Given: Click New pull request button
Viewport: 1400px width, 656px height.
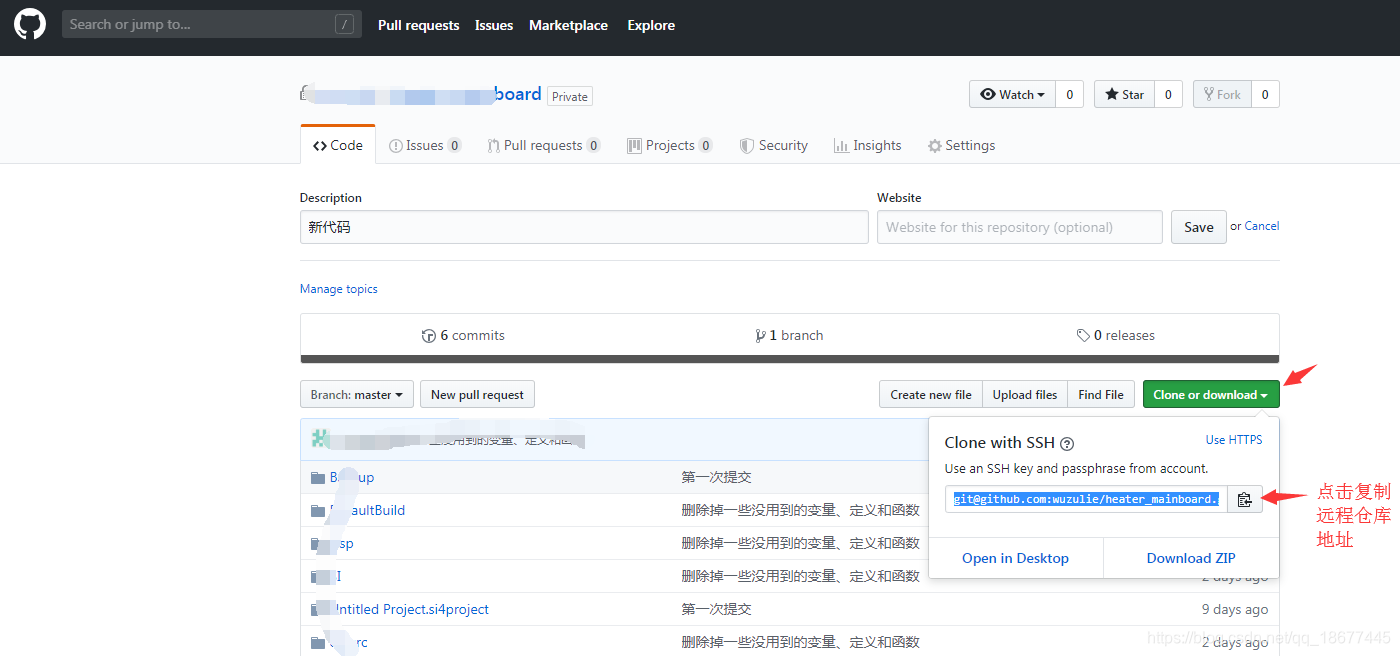Looking at the screenshot, I should coord(477,394).
